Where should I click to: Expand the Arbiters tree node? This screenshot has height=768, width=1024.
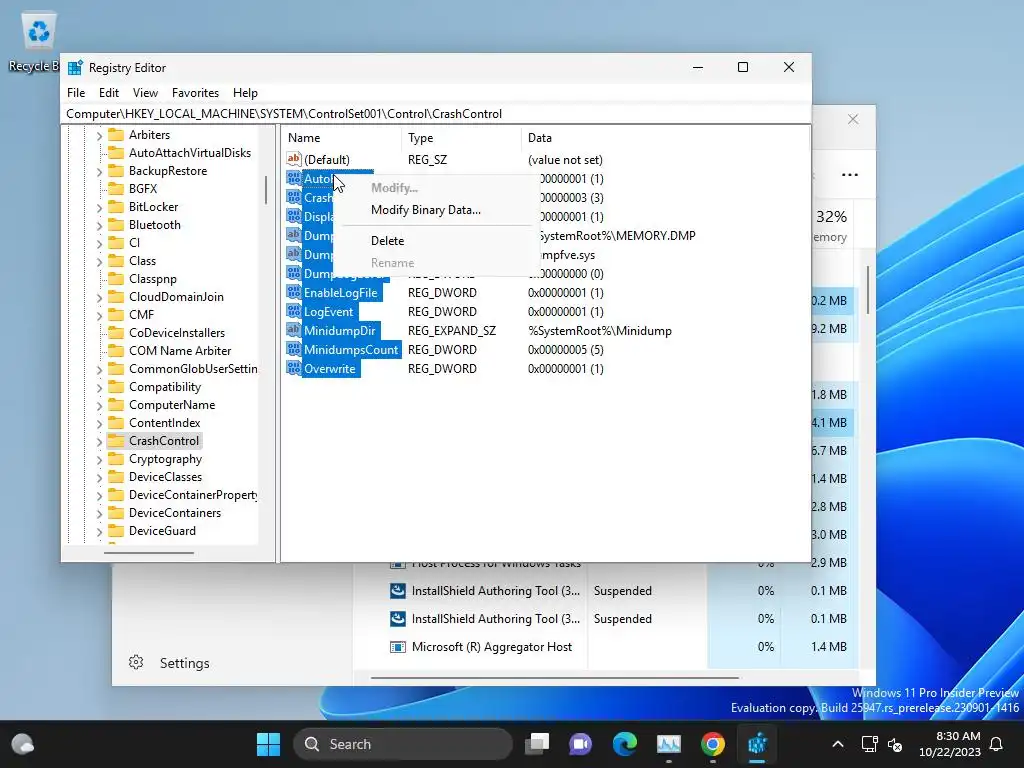99,135
